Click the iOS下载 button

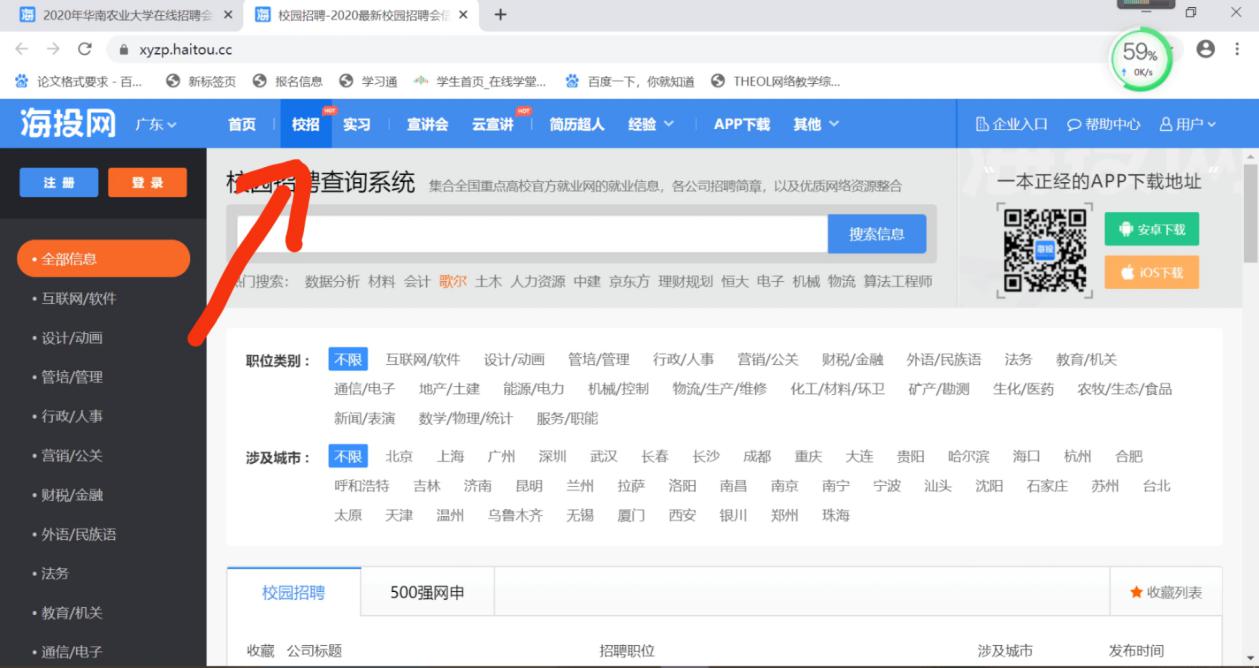pyautogui.click(x=1151, y=272)
